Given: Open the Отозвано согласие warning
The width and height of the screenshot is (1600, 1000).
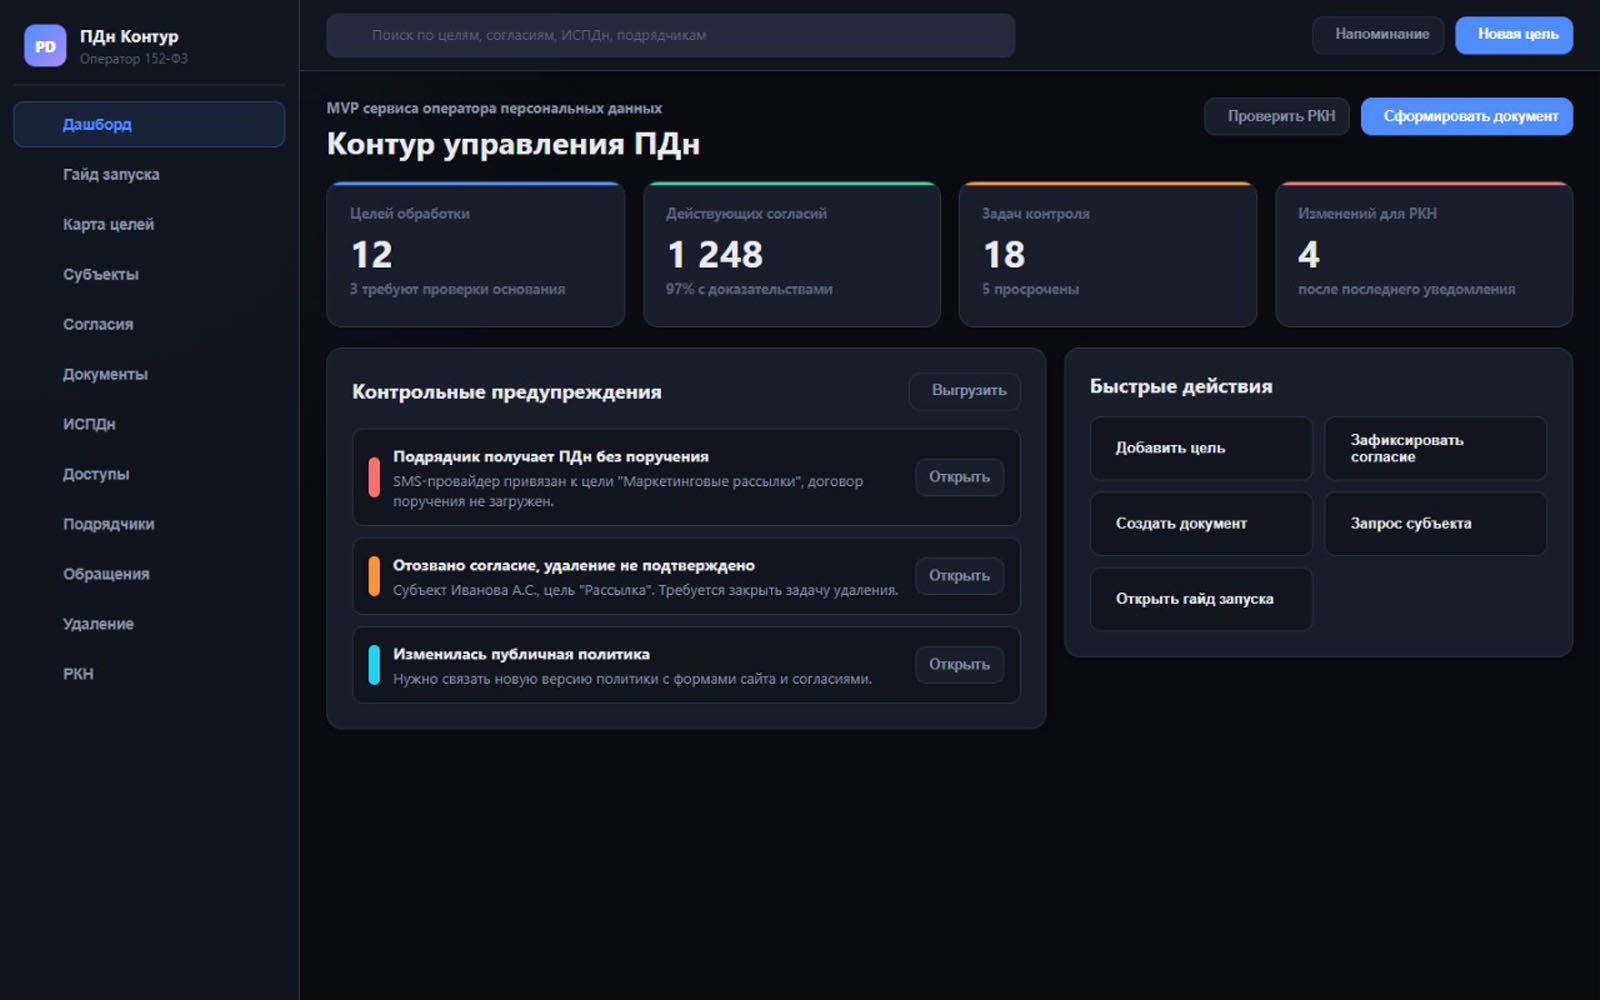Looking at the screenshot, I should coord(960,576).
